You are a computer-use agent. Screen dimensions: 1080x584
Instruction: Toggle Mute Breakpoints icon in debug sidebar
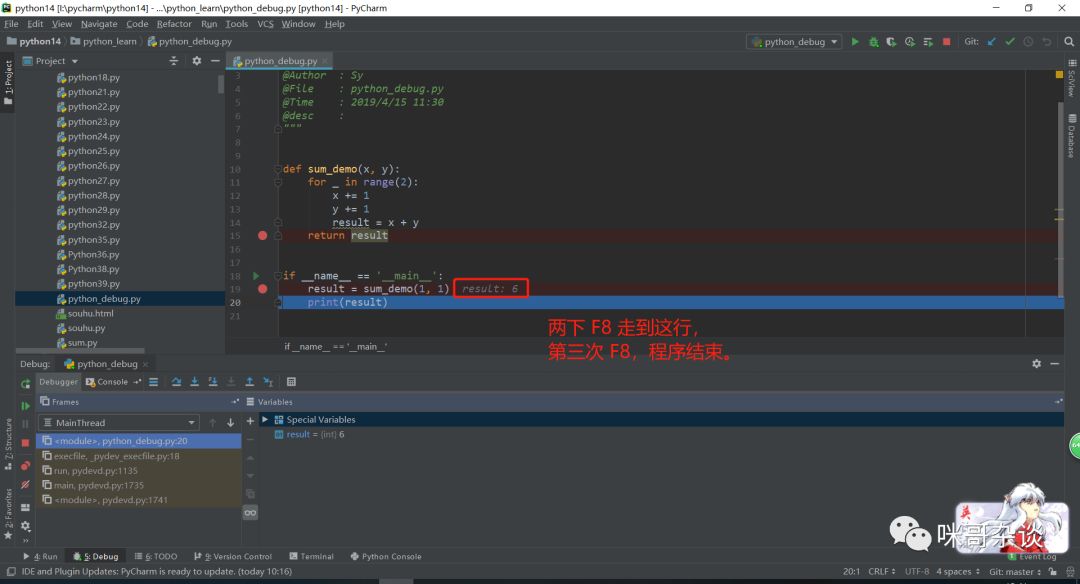pyautogui.click(x=25, y=485)
